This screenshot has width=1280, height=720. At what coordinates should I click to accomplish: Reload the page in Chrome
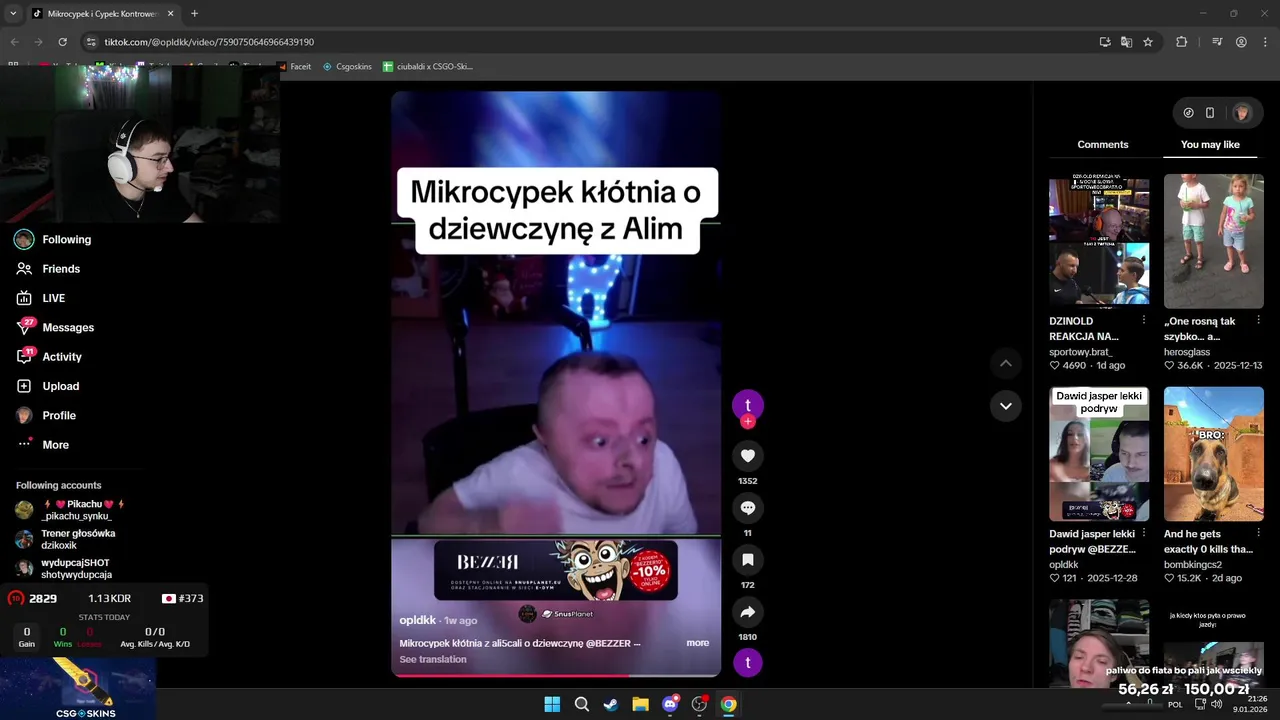click(62, 42)
